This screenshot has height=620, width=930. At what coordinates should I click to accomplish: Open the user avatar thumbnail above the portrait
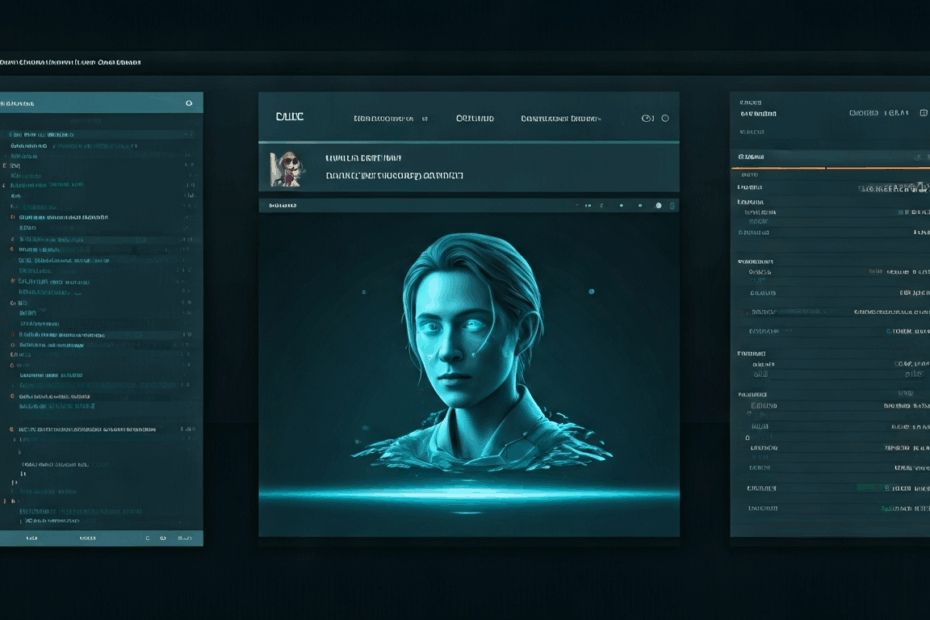click(288, 168)
